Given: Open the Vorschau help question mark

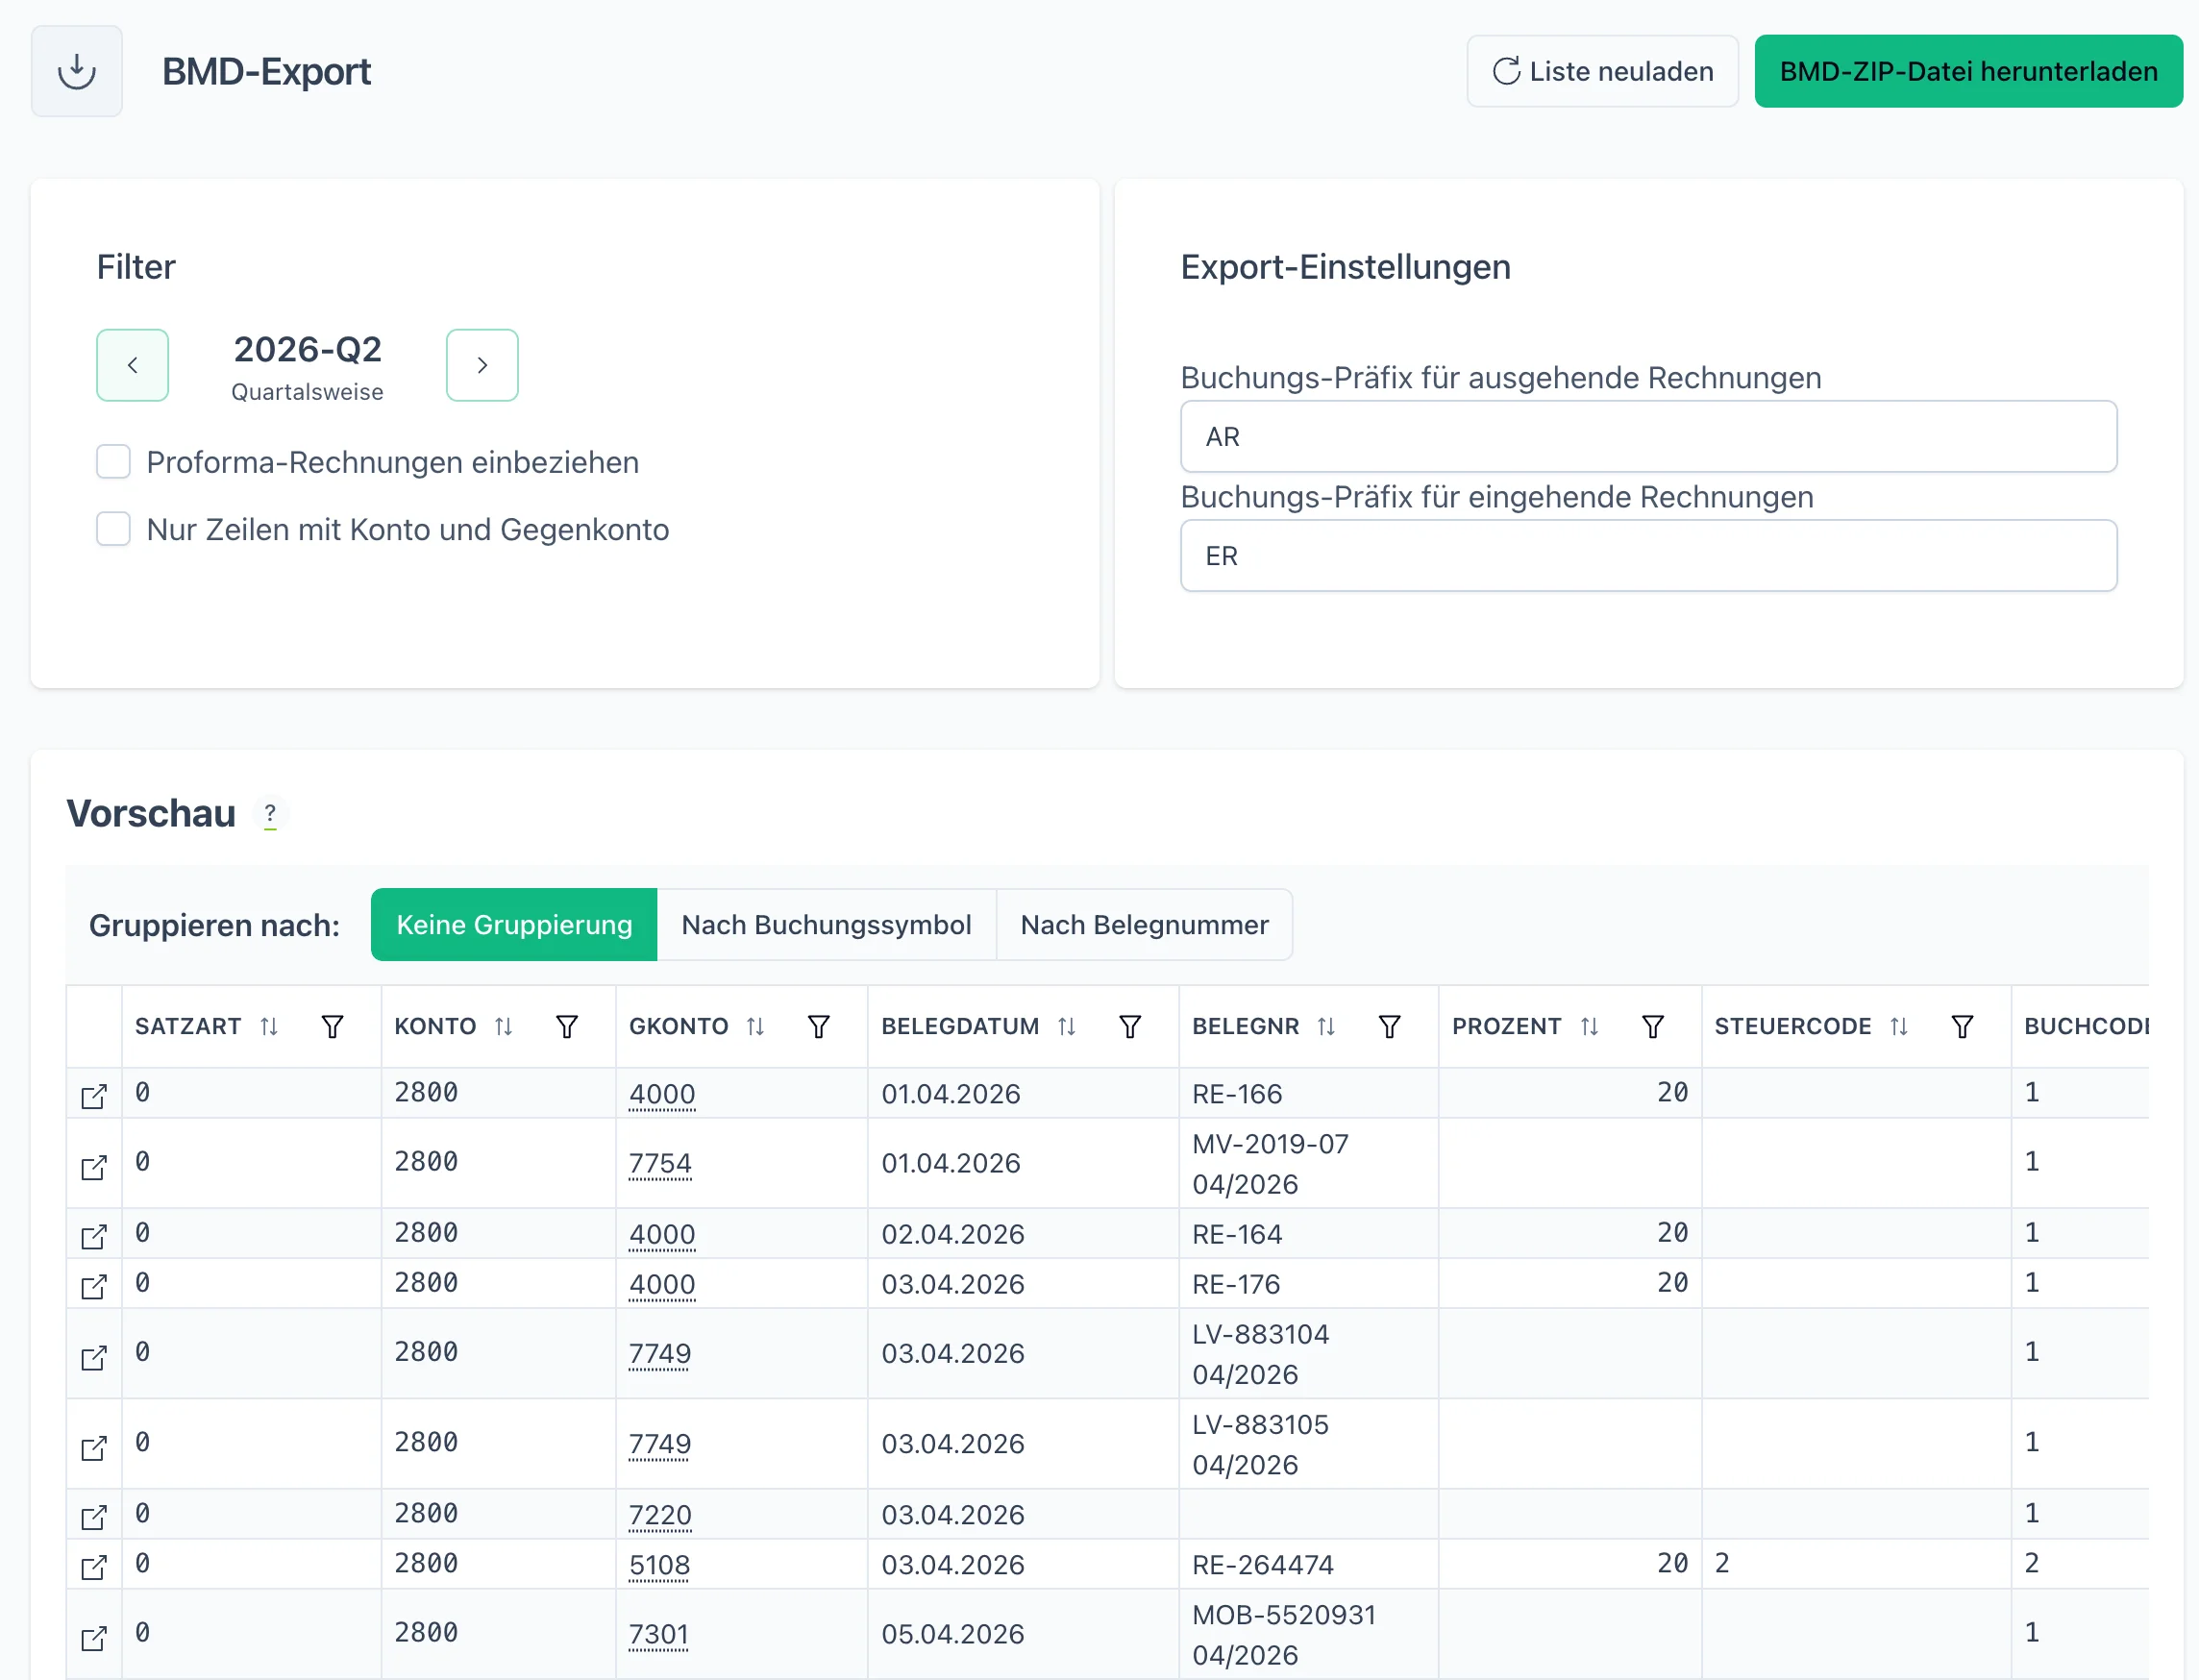Looking at the screenshot, I should (270, 813).
